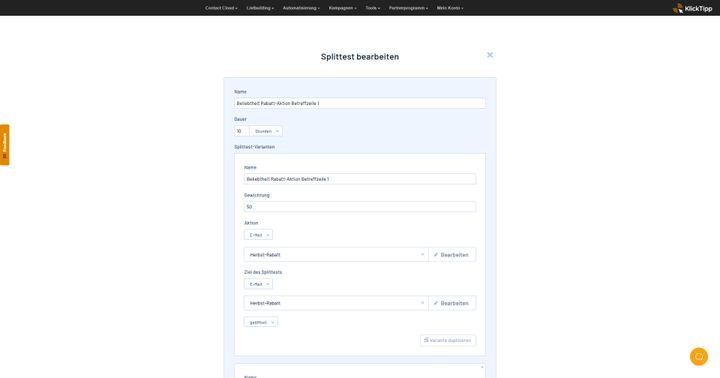
Task: Close the Splittest bearbeiten dialog
Action: pos(490,55)
